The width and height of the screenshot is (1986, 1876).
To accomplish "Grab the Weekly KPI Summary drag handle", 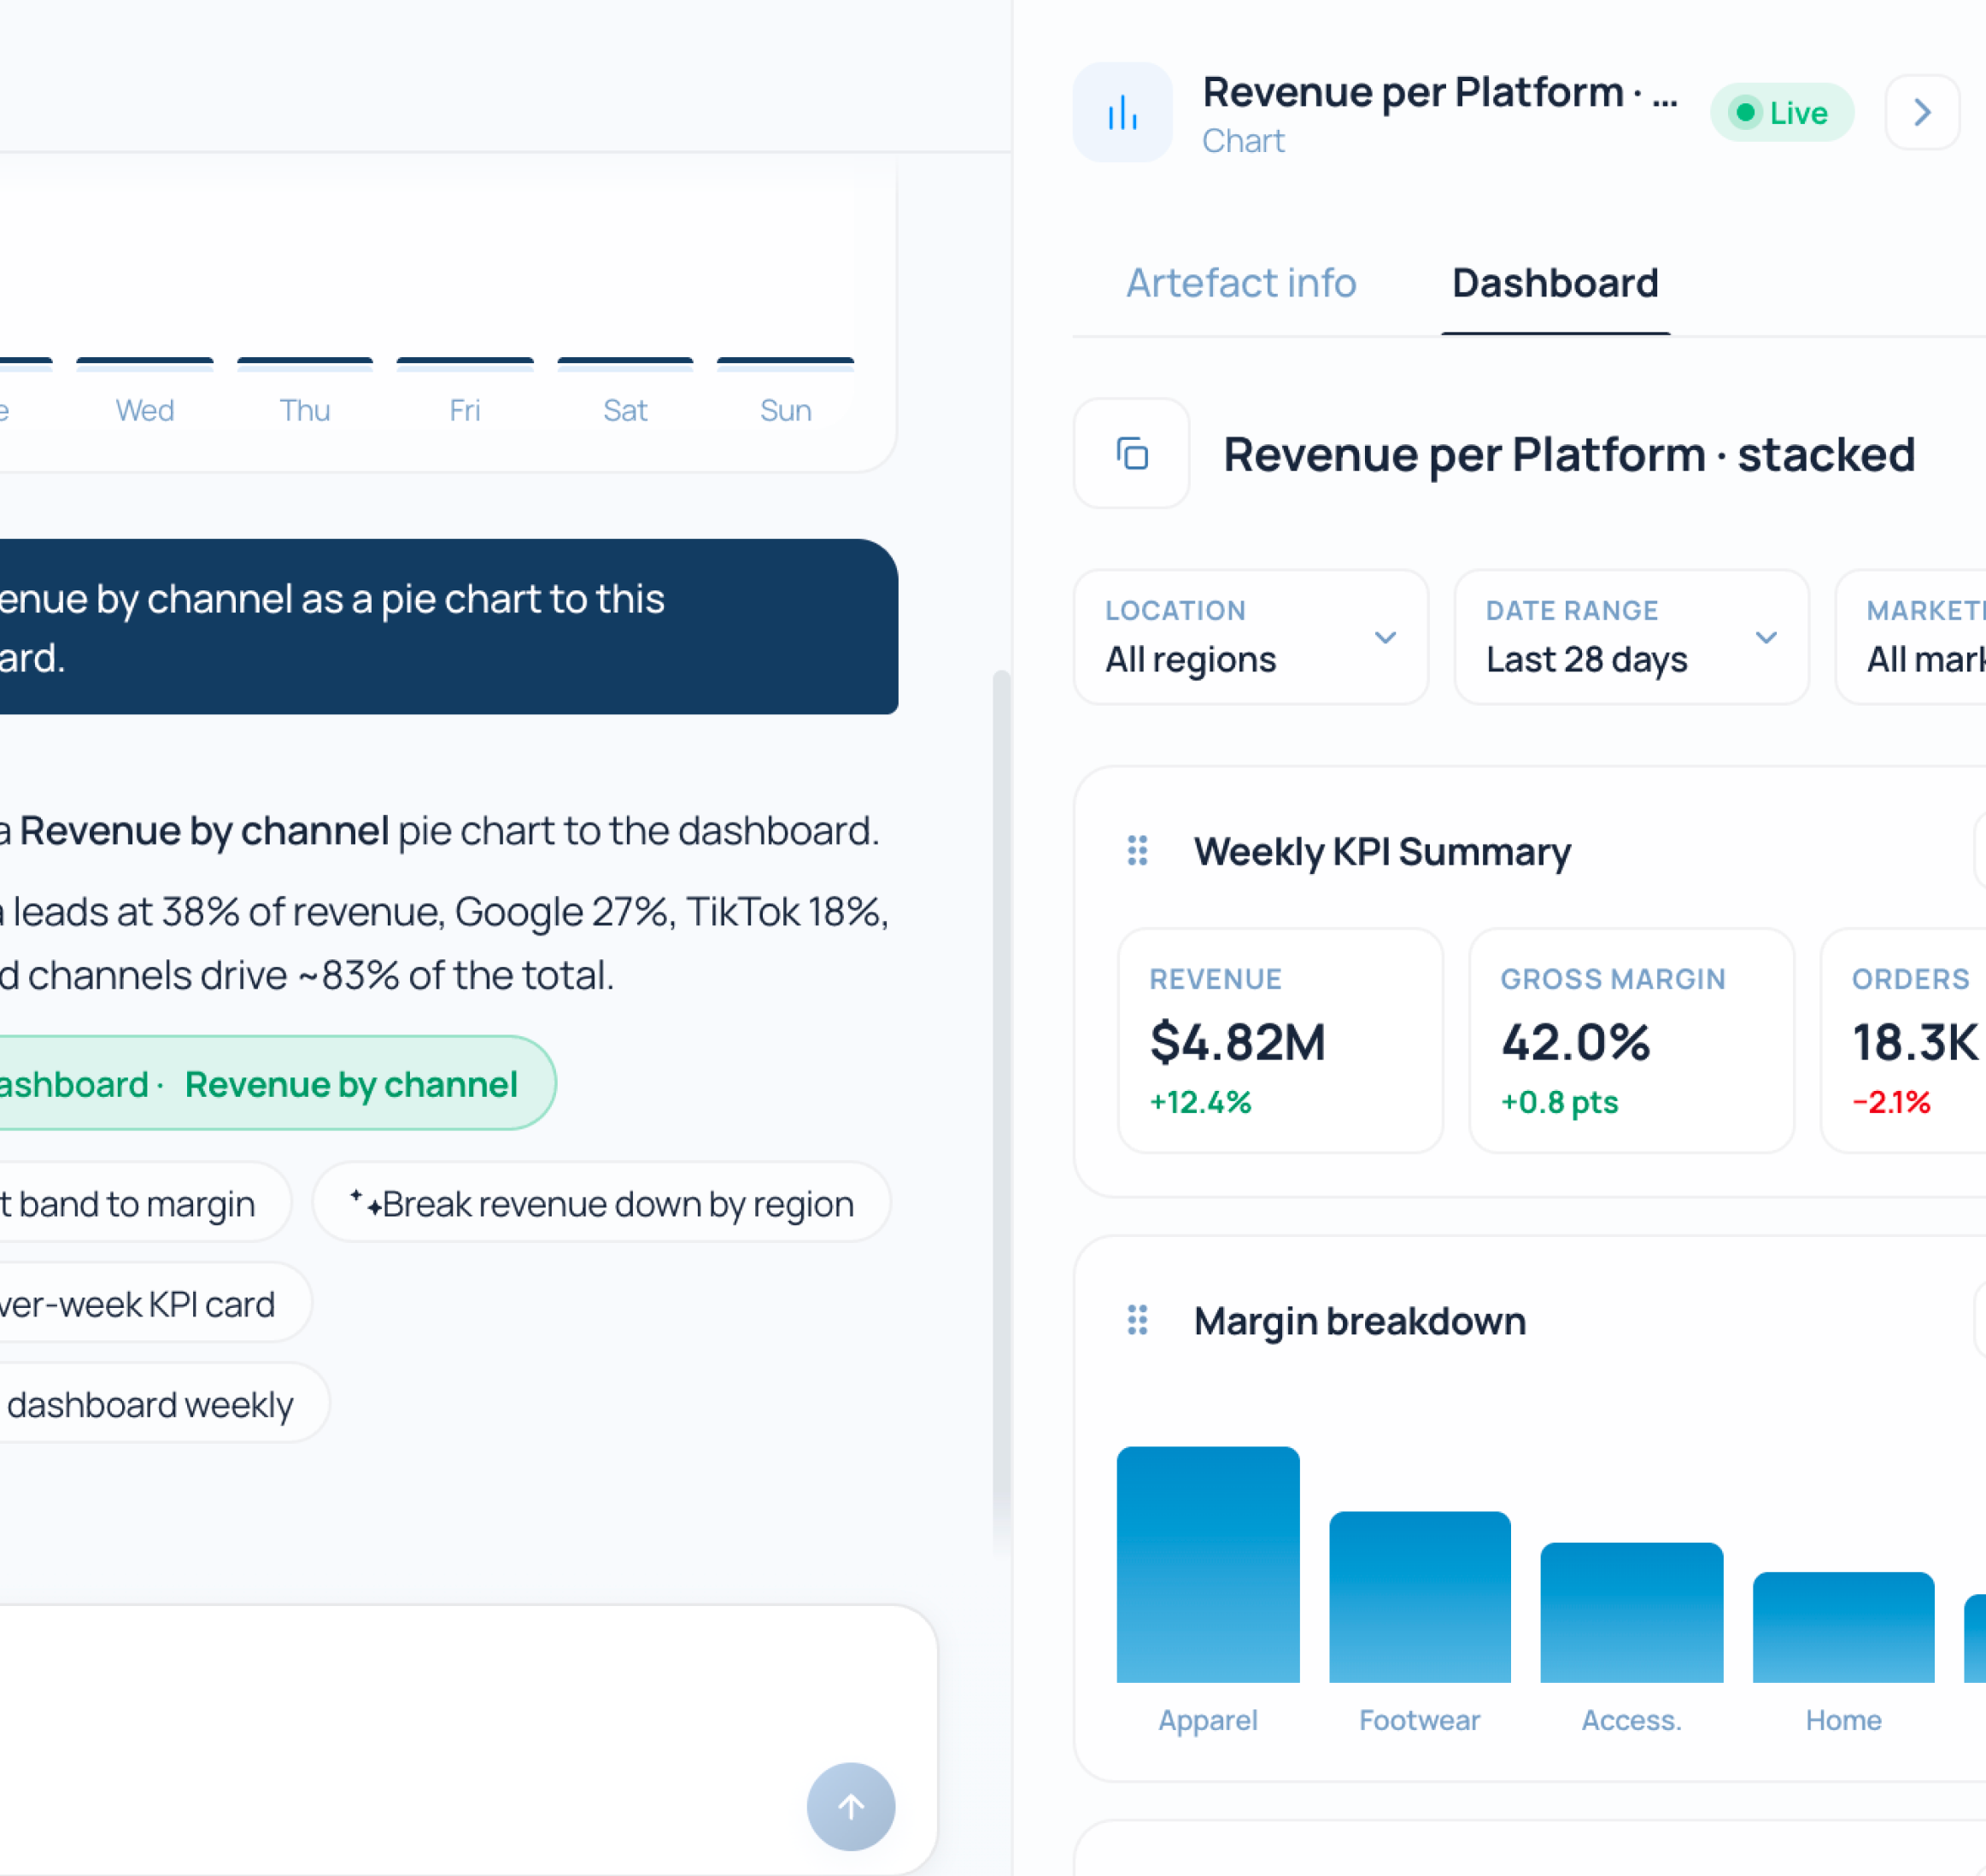I will (x=1137, y=851).
